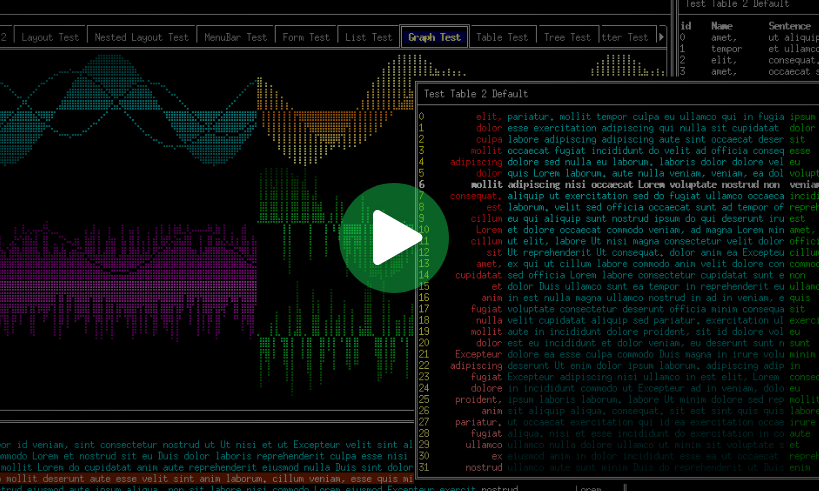Select the MenuBar Test tab
Image resolution: width=819 pixels, height=491 pixels.
235,37
